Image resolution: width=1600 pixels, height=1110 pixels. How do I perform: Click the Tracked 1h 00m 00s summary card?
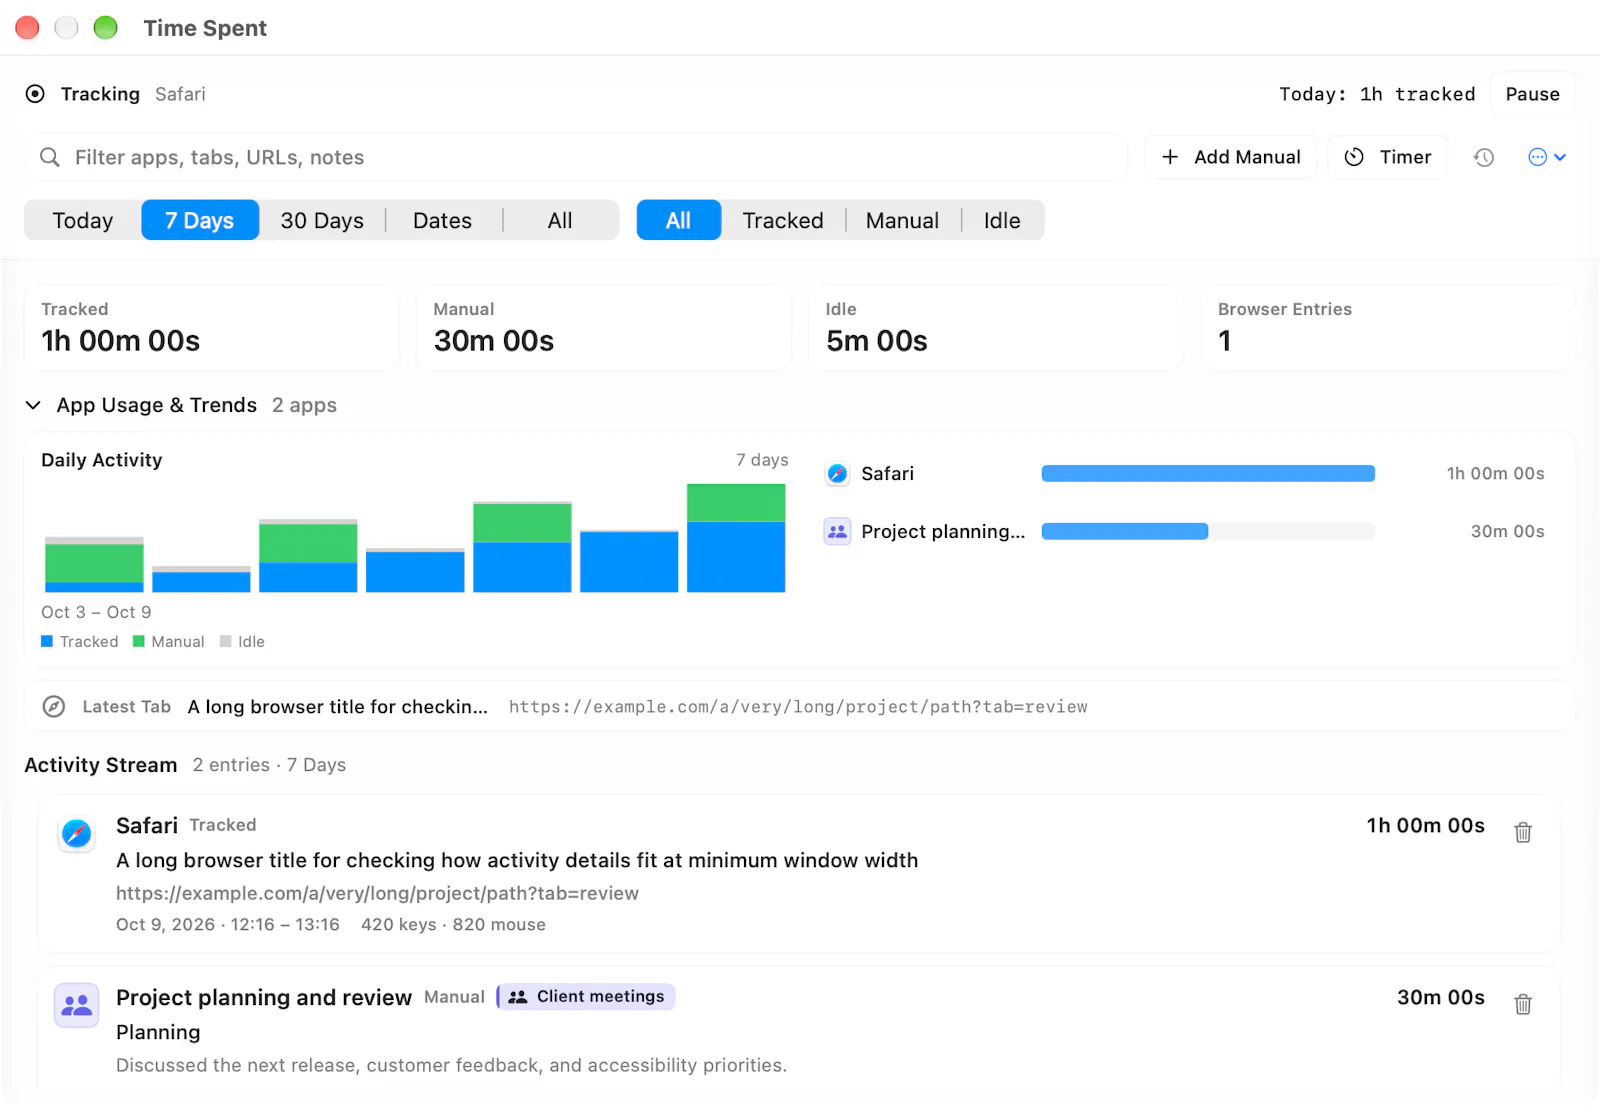click(x=212, y=328)
